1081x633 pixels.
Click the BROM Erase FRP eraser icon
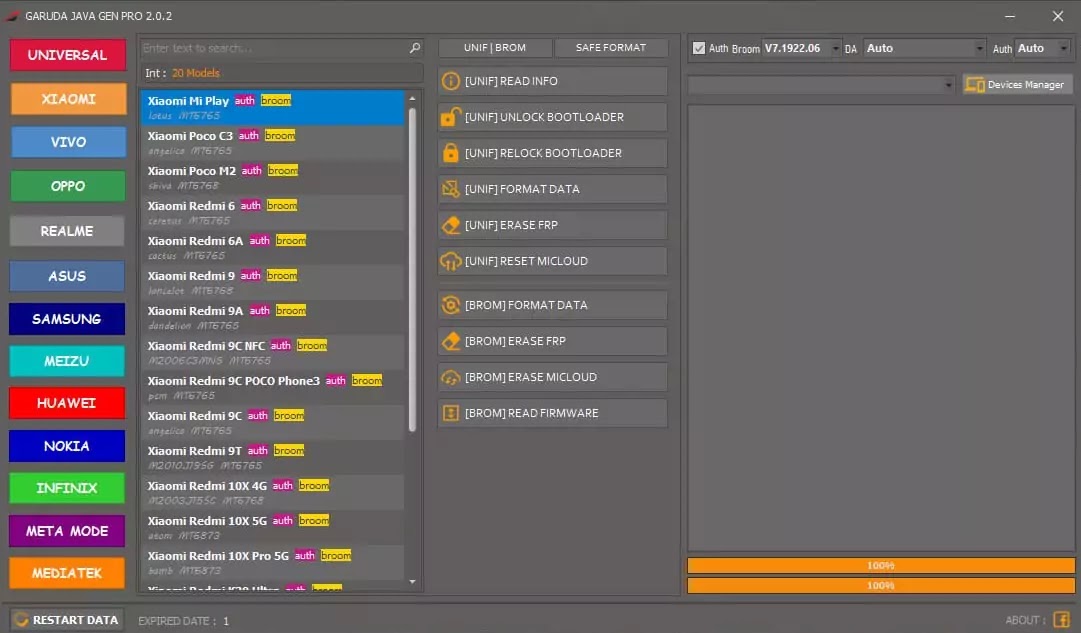pyautogui.click(x=450, y=341)
